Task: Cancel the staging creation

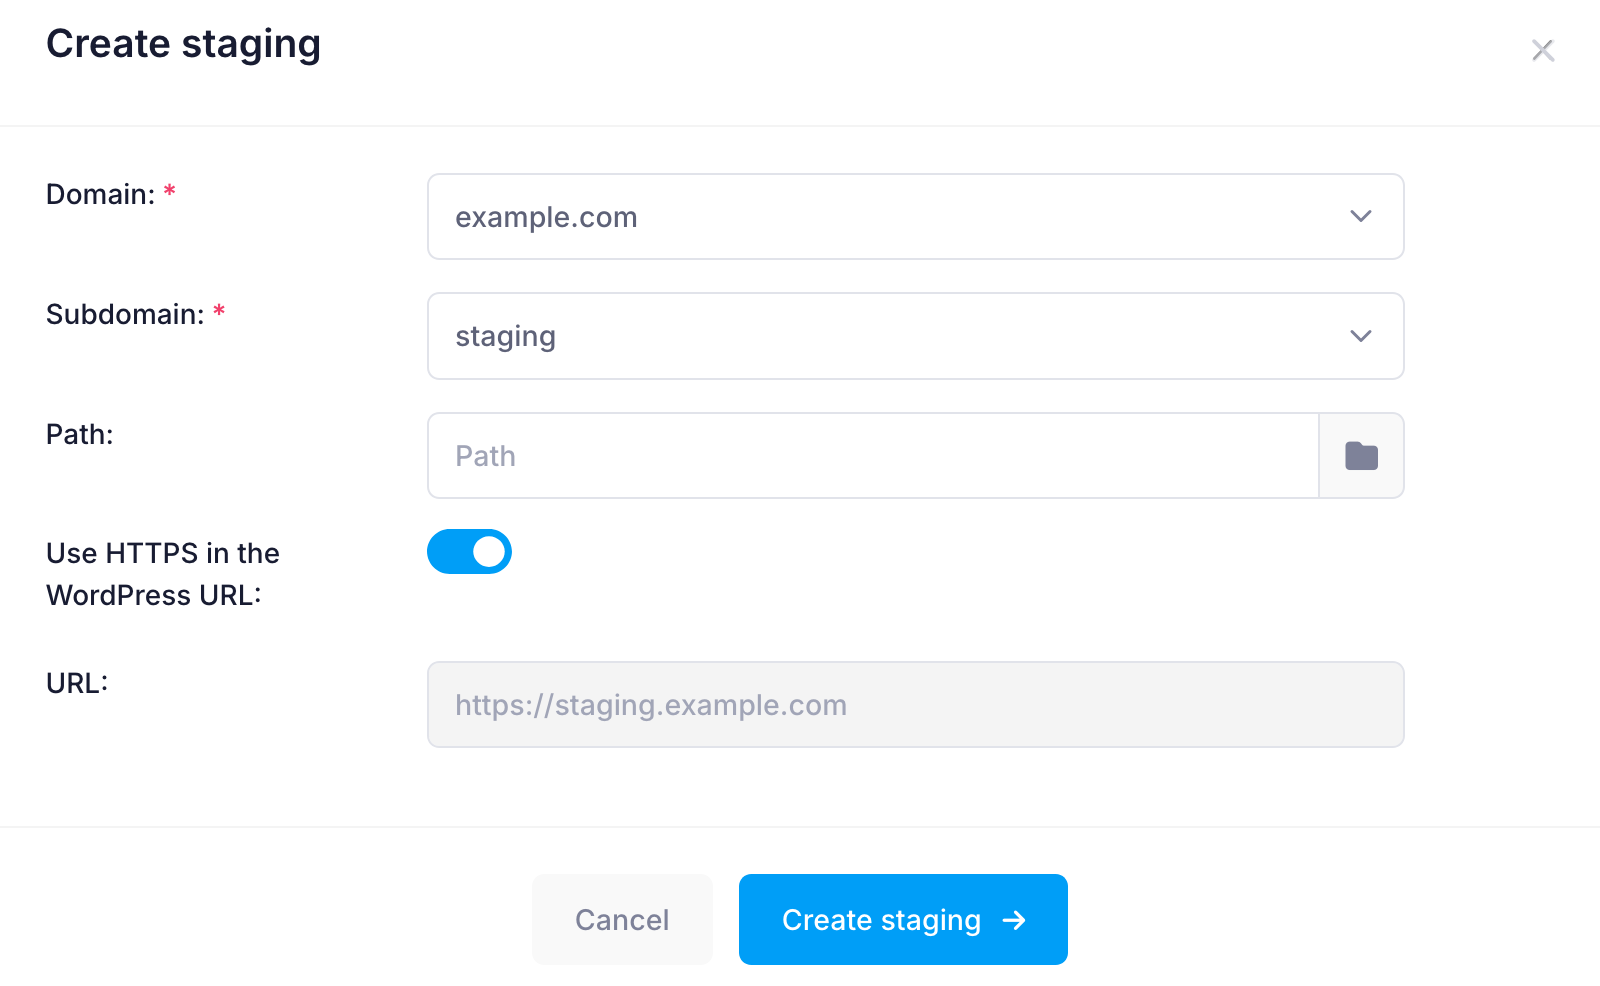Action: (x=622, y=919)
